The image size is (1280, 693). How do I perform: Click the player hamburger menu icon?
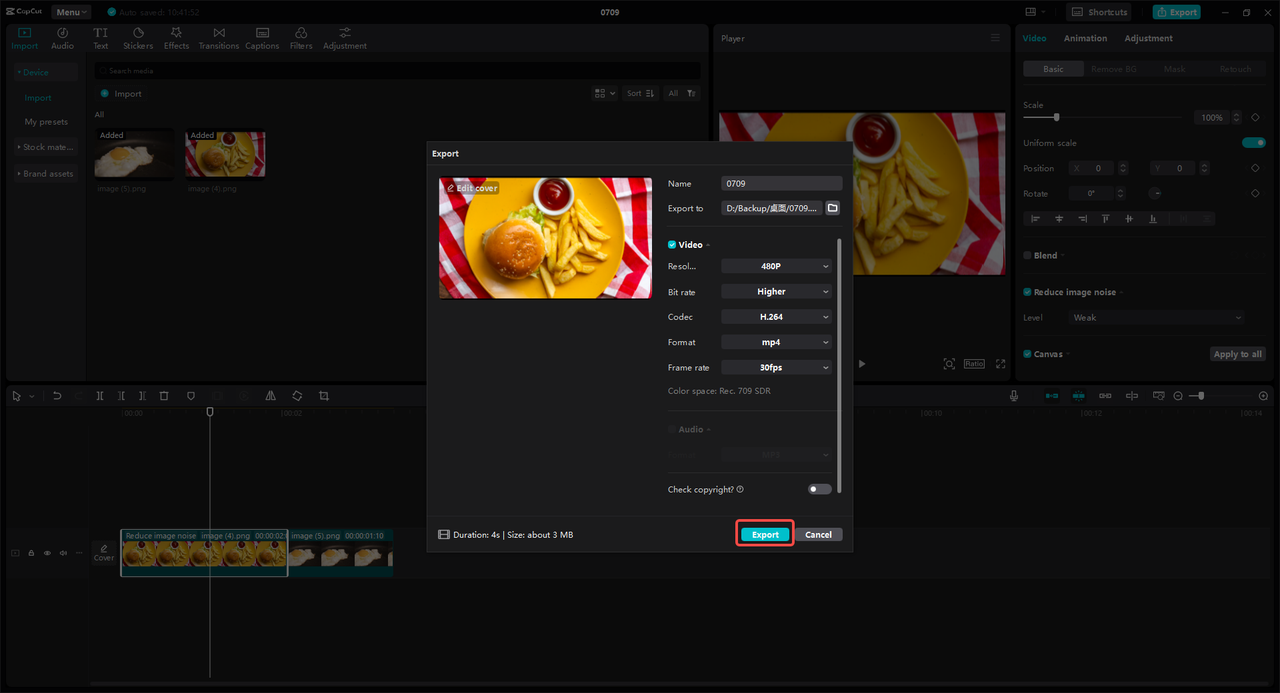point(995,38)
